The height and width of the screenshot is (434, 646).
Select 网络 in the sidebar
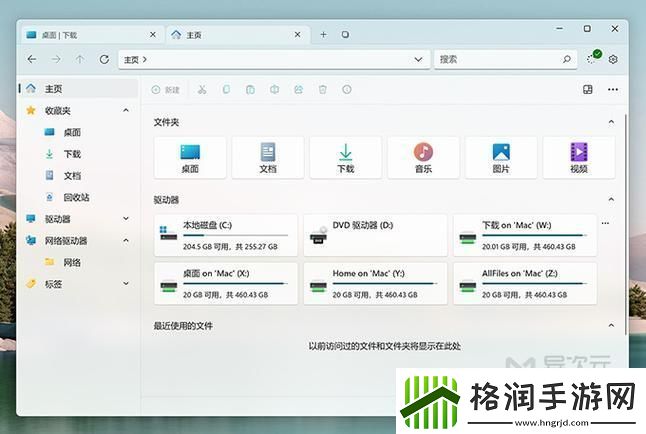pyautogui.click(x=79, y=262)
